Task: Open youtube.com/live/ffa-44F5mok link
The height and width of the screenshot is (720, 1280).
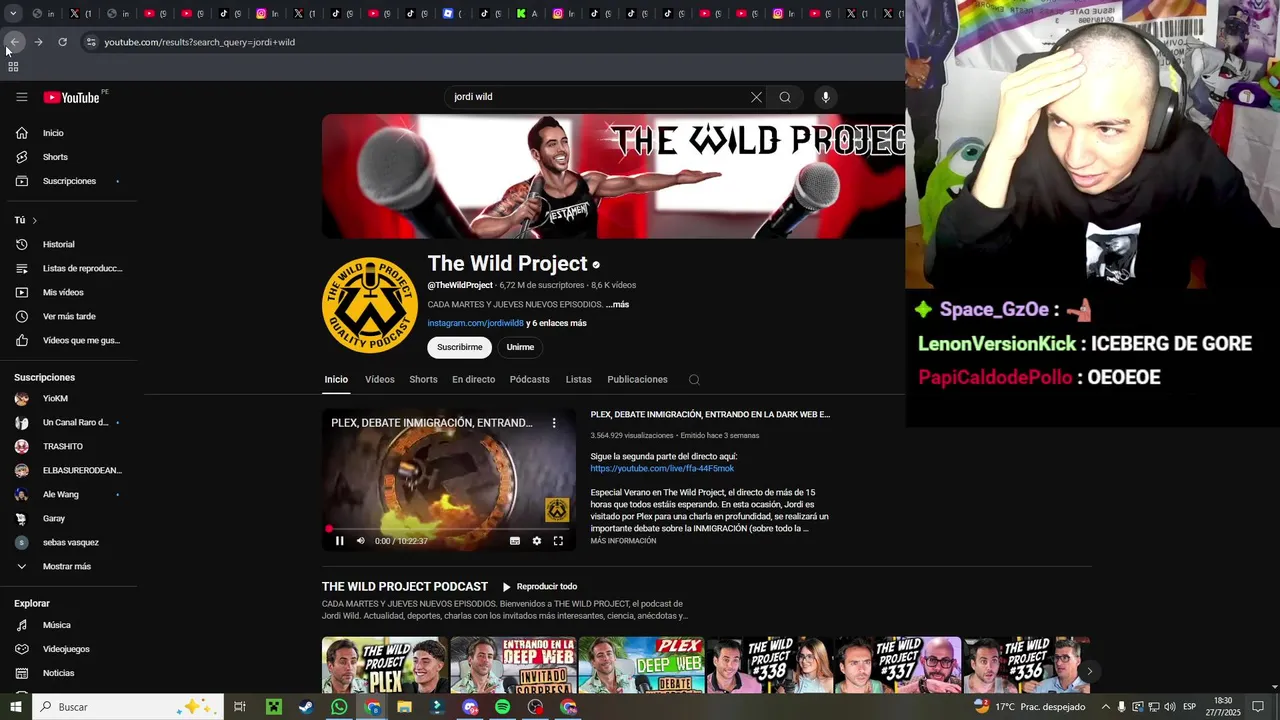Action: 662,468
